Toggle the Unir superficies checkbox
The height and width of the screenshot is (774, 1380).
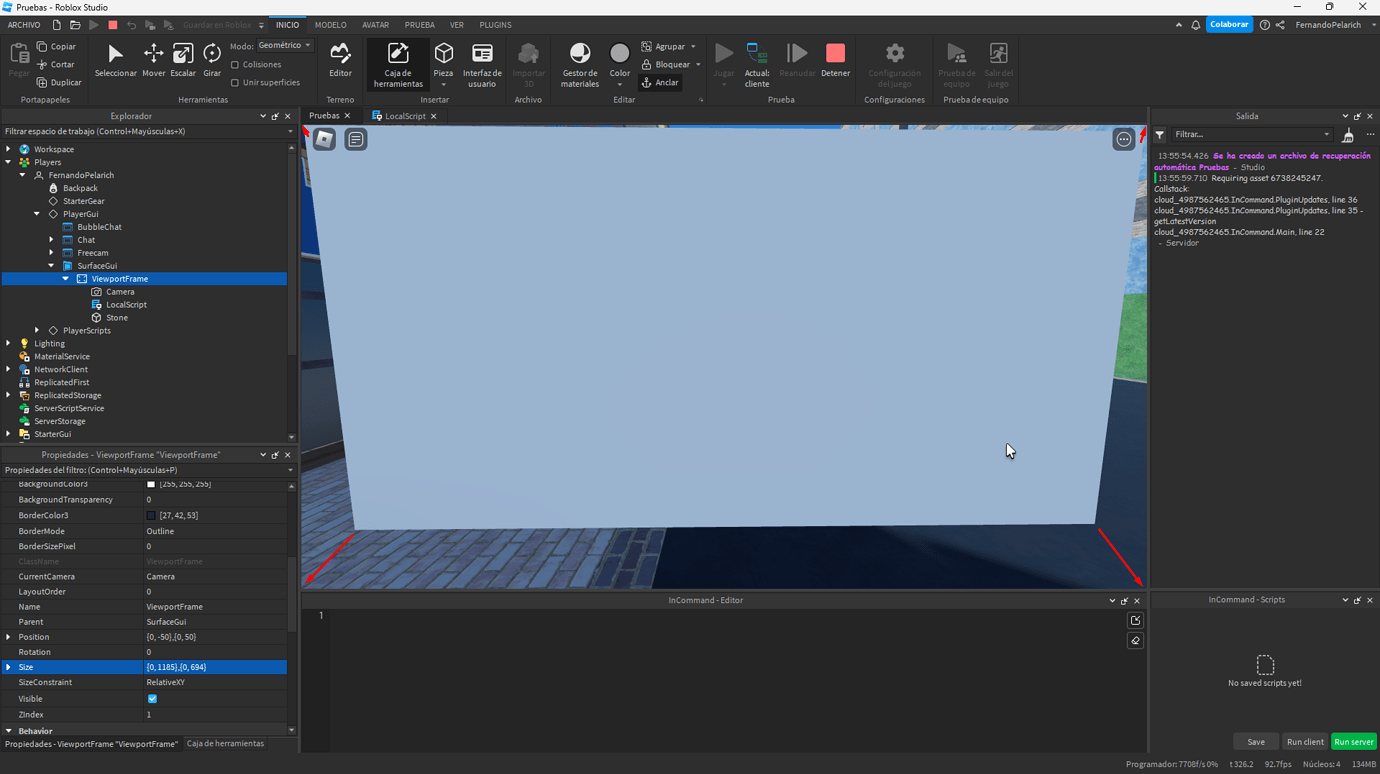tap(235, 83)
